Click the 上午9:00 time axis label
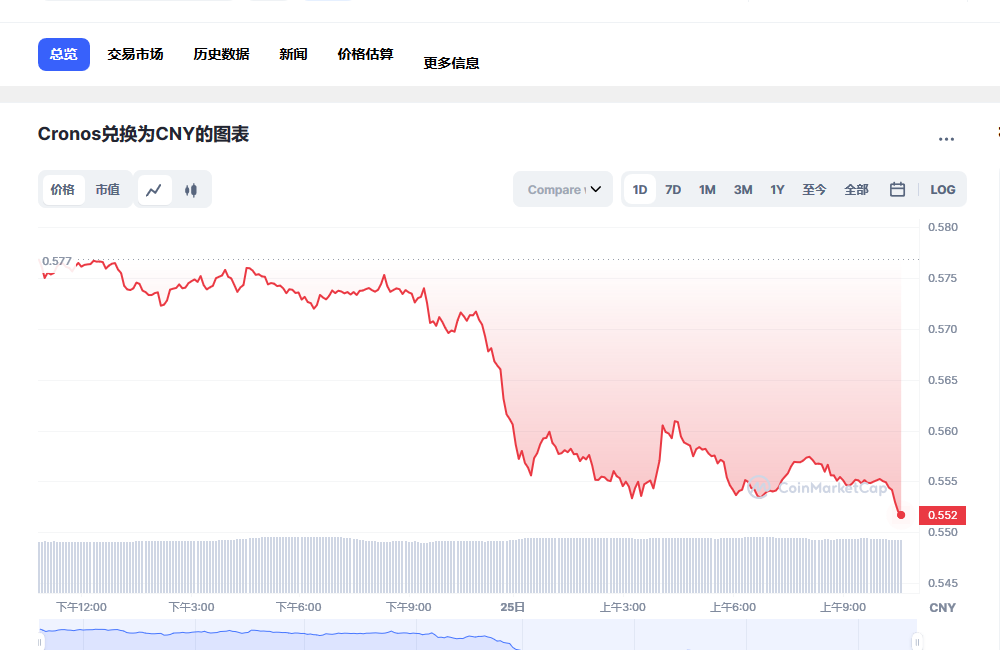 point(842,607)
